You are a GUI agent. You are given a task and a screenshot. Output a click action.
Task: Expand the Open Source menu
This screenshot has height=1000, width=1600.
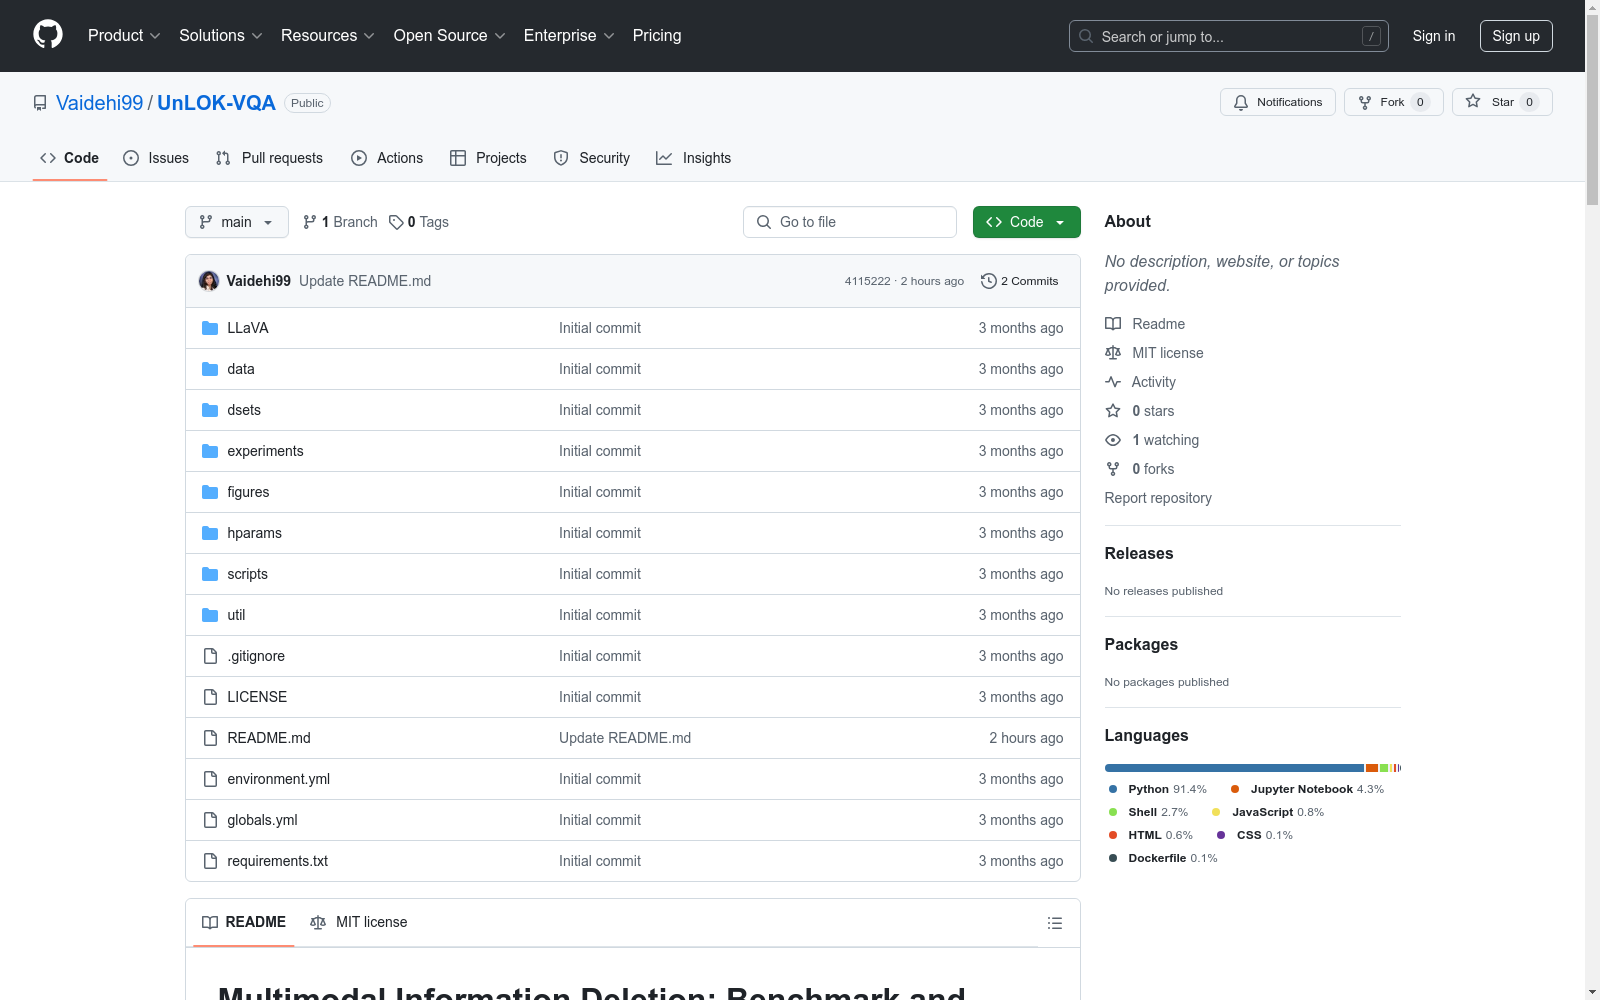point(449,35)
